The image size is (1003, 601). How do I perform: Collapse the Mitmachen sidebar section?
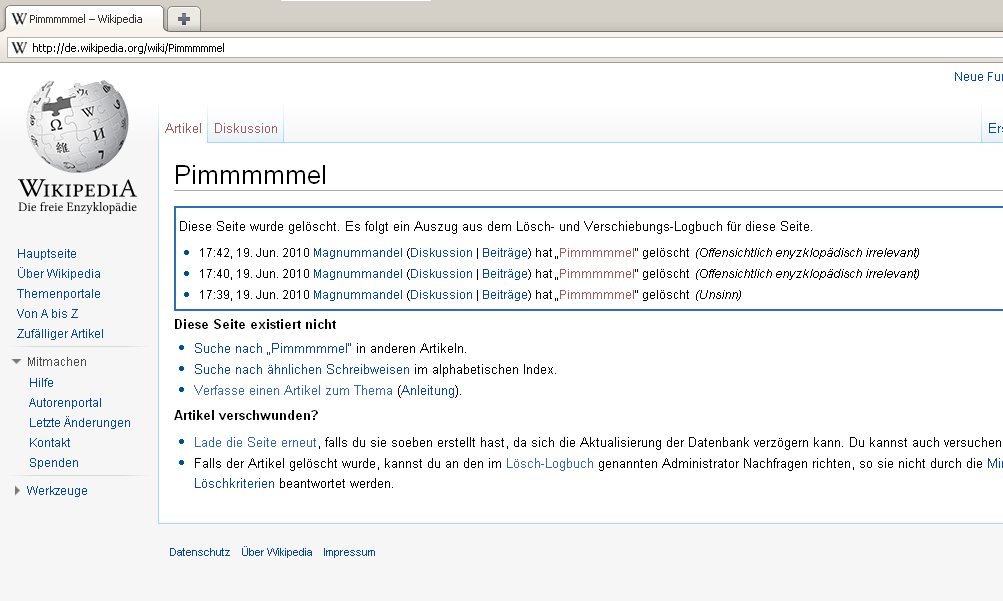(17, 362)
